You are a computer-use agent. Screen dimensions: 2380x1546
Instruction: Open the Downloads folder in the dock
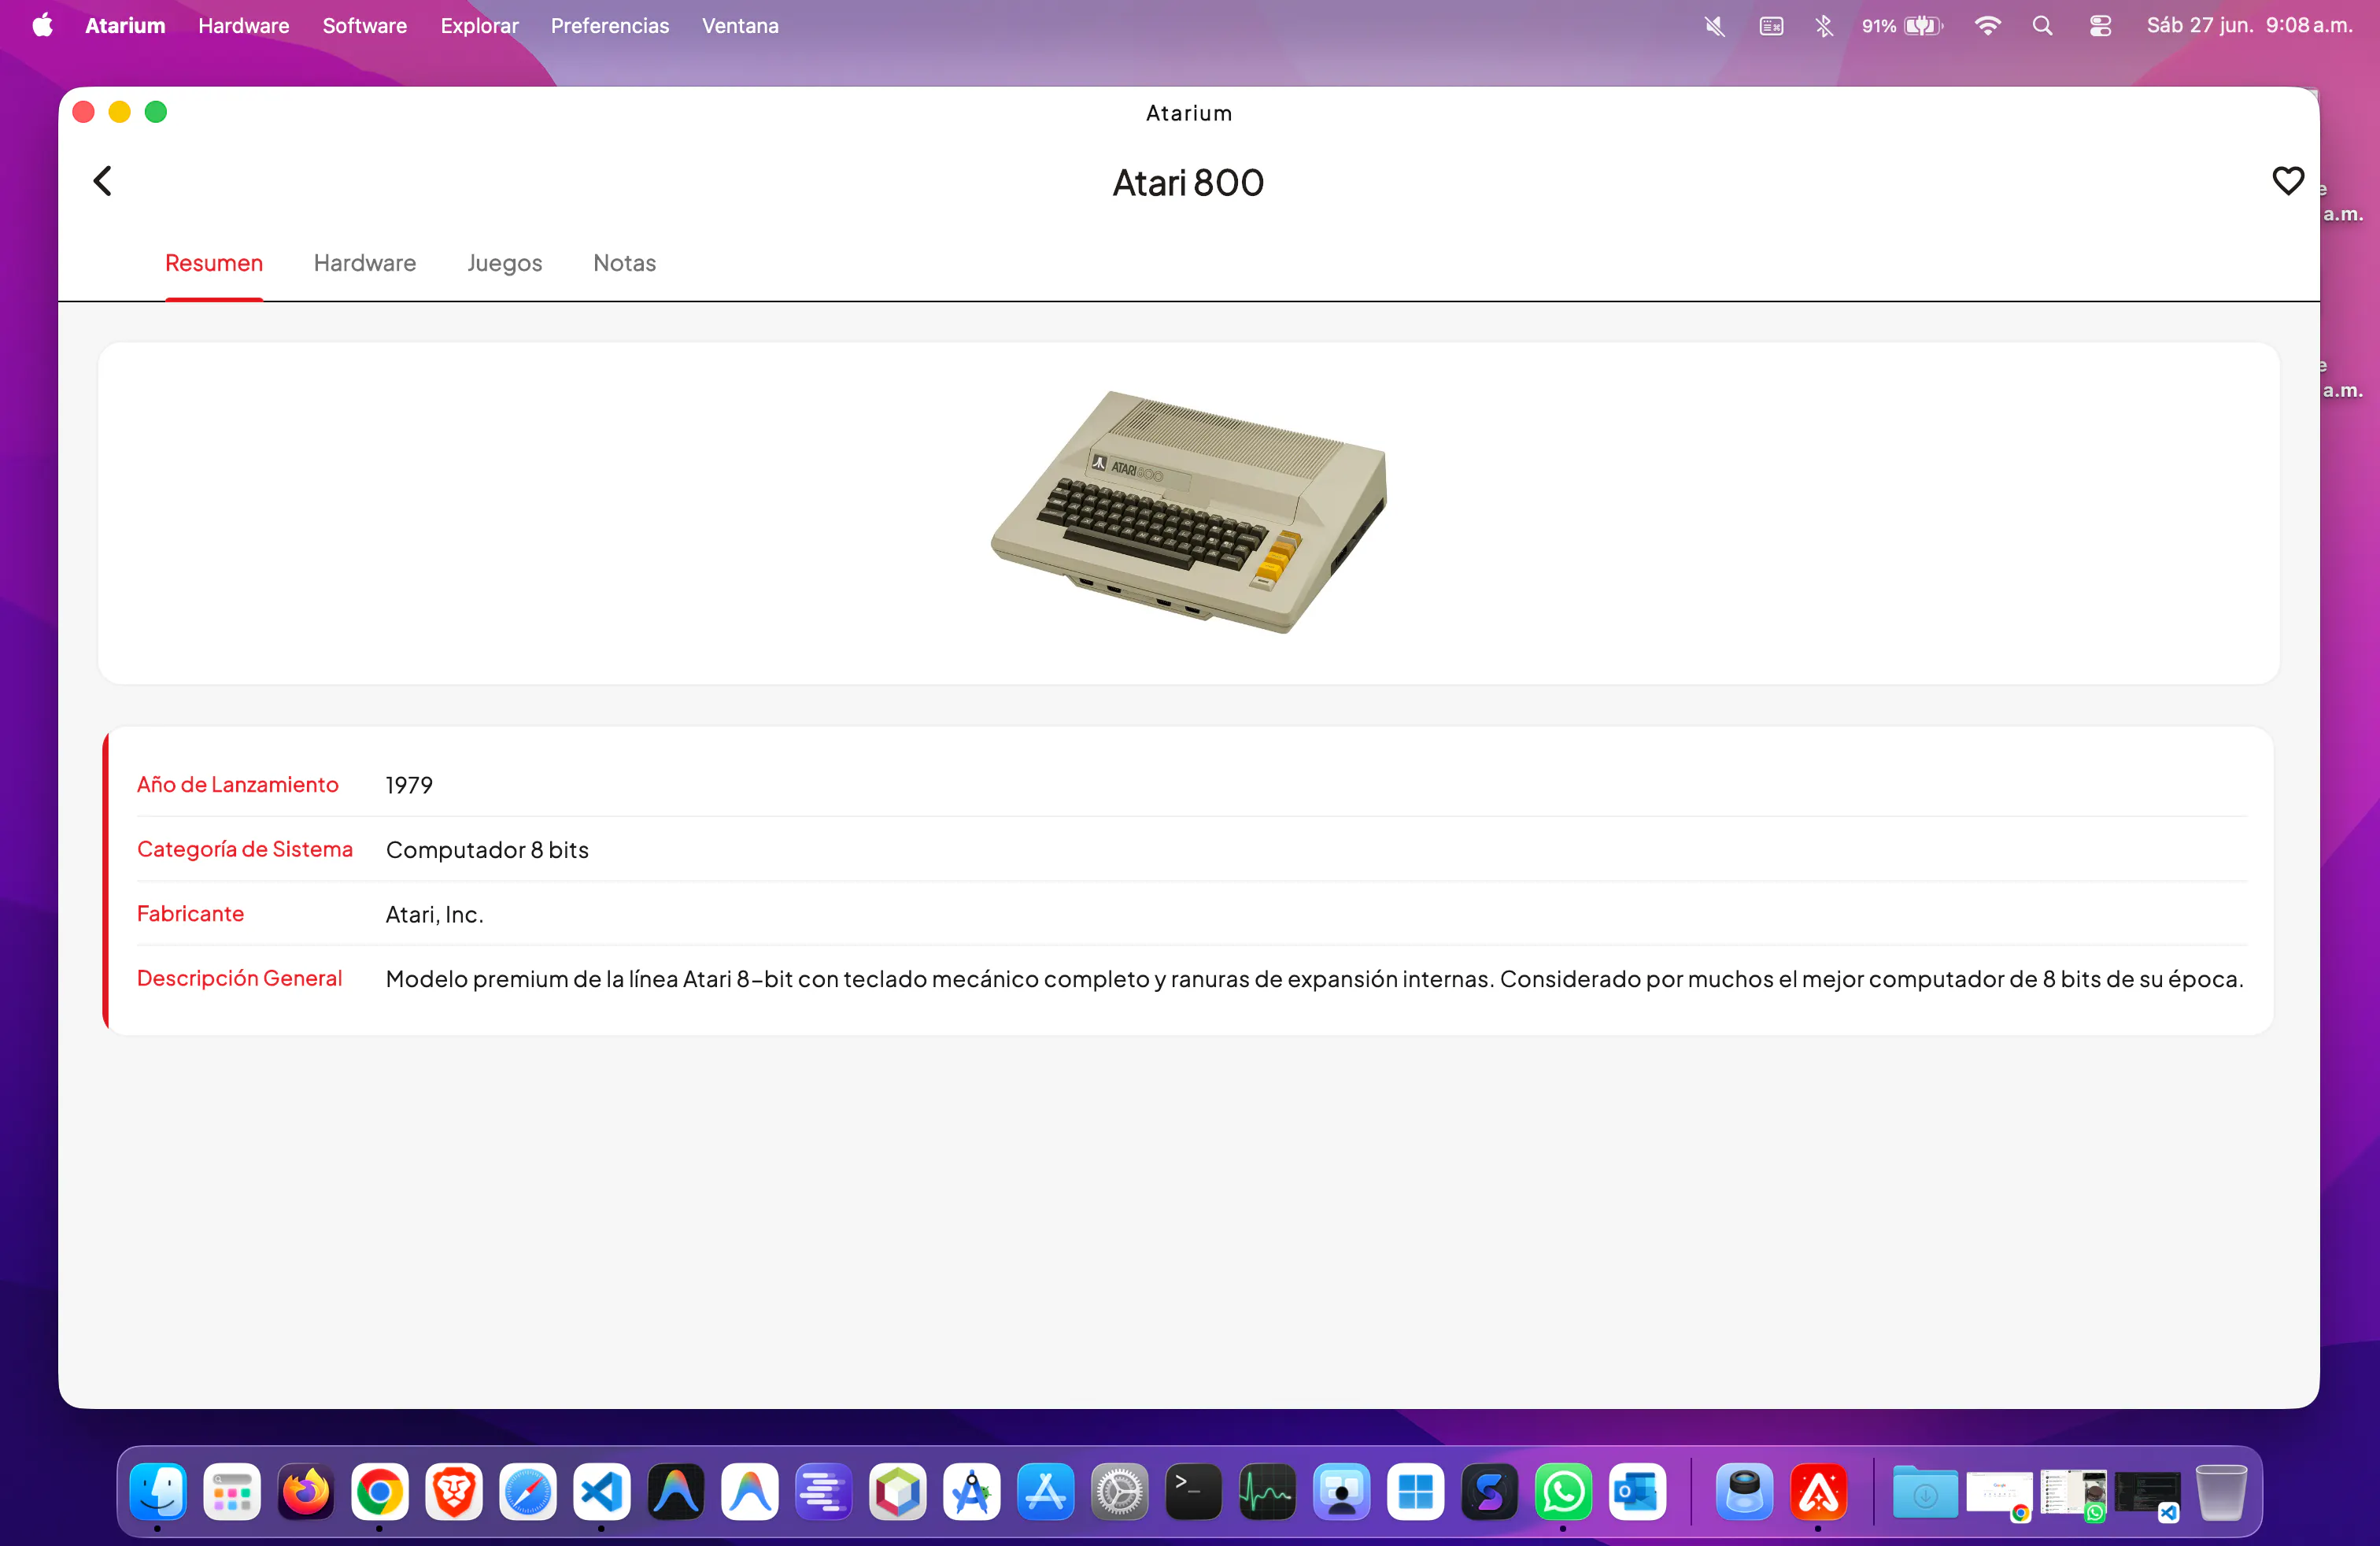(x=1925, y=1492)
